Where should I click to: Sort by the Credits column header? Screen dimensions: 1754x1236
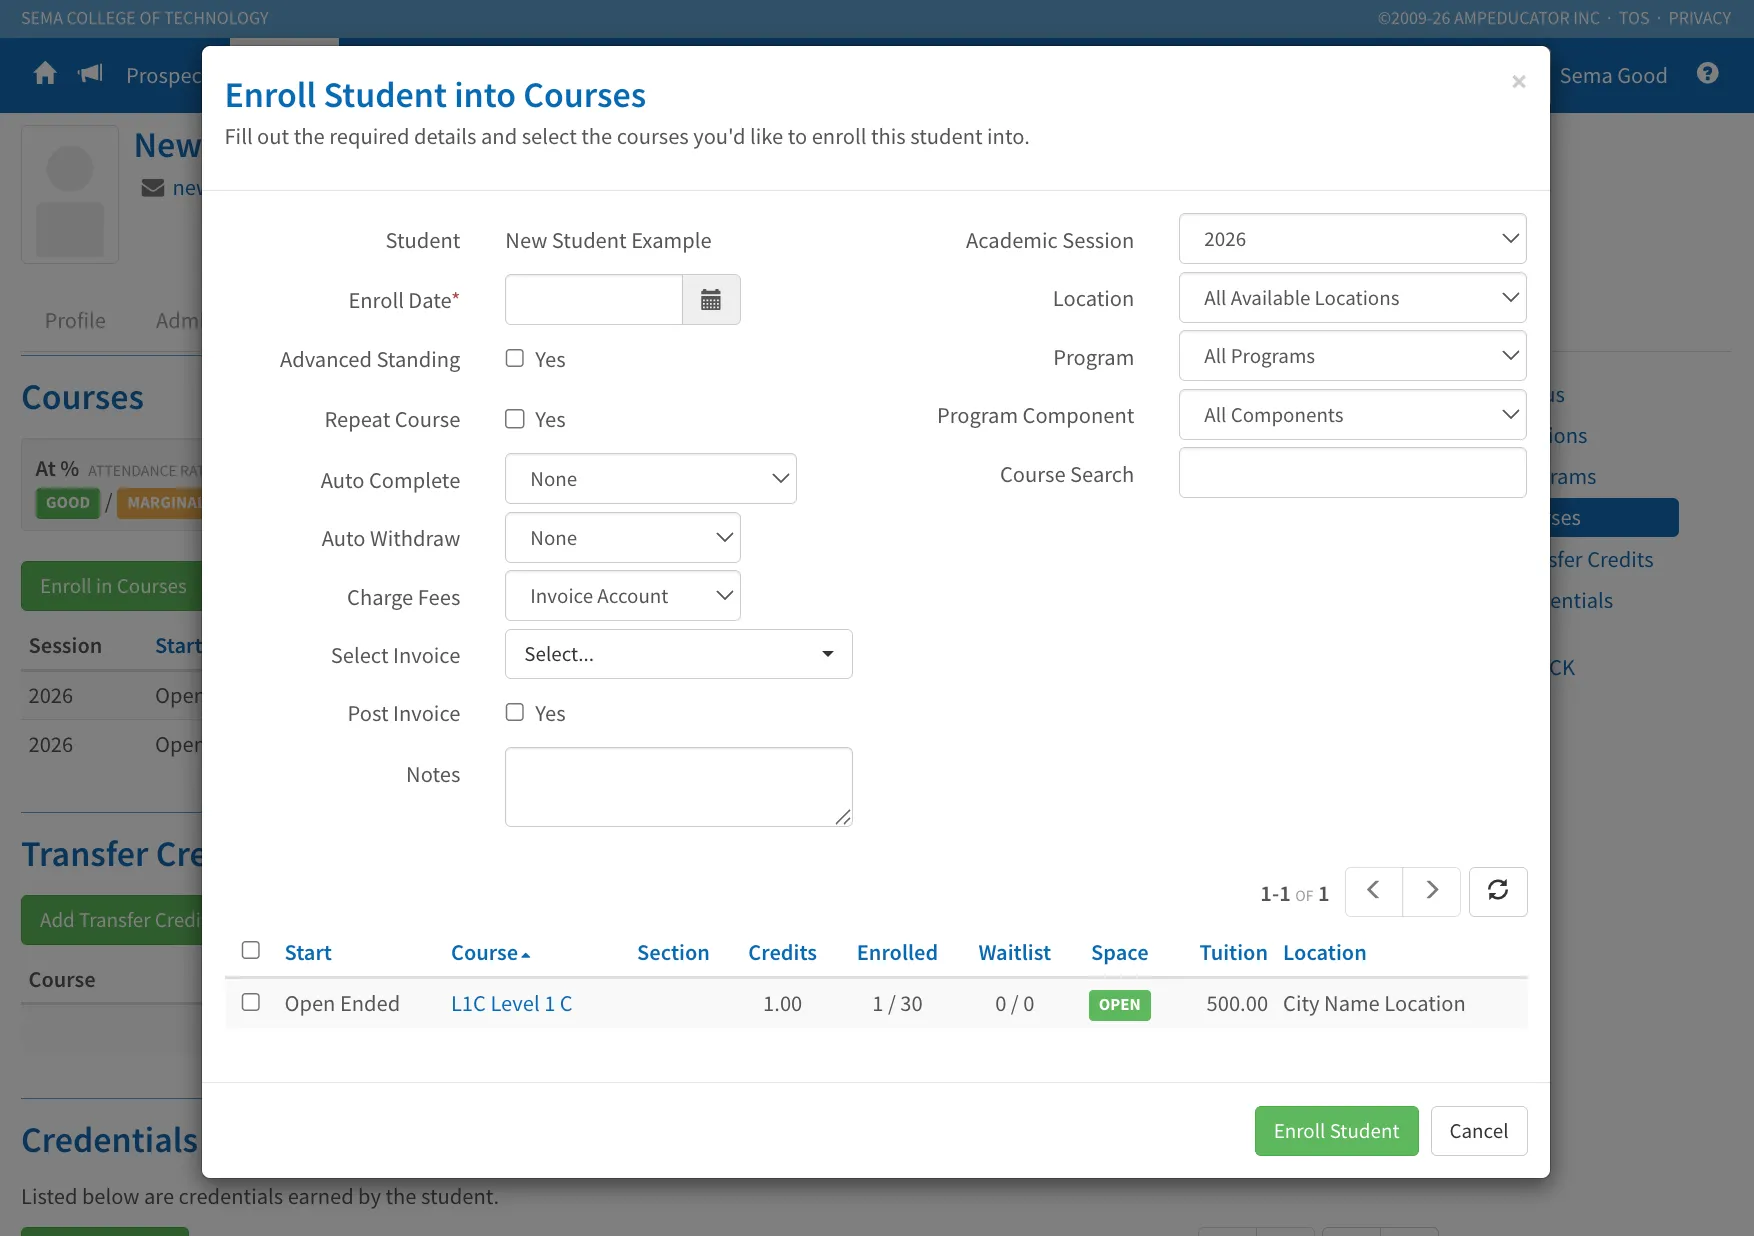click(782, 953)
